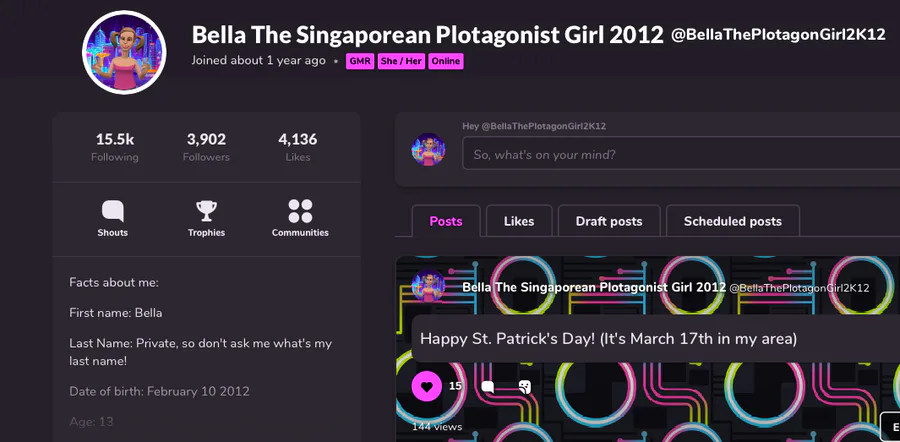Click @BellaThePlotagonGirl2K12 handle in header
Image resolution: width=900 pixels, height=442 pixels.
pyautogui.click(x=778, y=35)
